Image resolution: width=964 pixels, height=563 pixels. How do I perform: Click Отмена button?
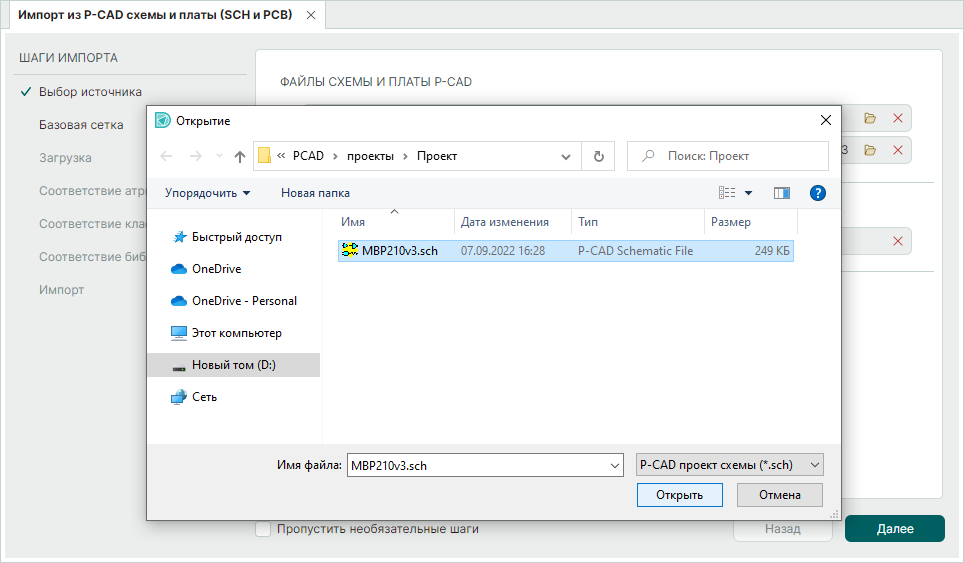click(780, 495)
